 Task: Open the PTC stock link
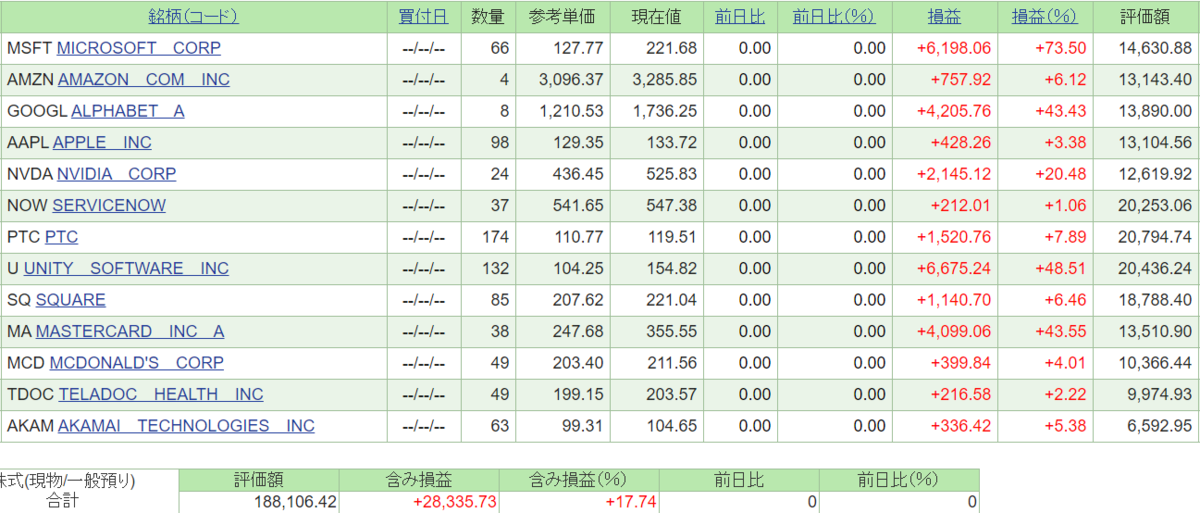[x=61, y=237]
